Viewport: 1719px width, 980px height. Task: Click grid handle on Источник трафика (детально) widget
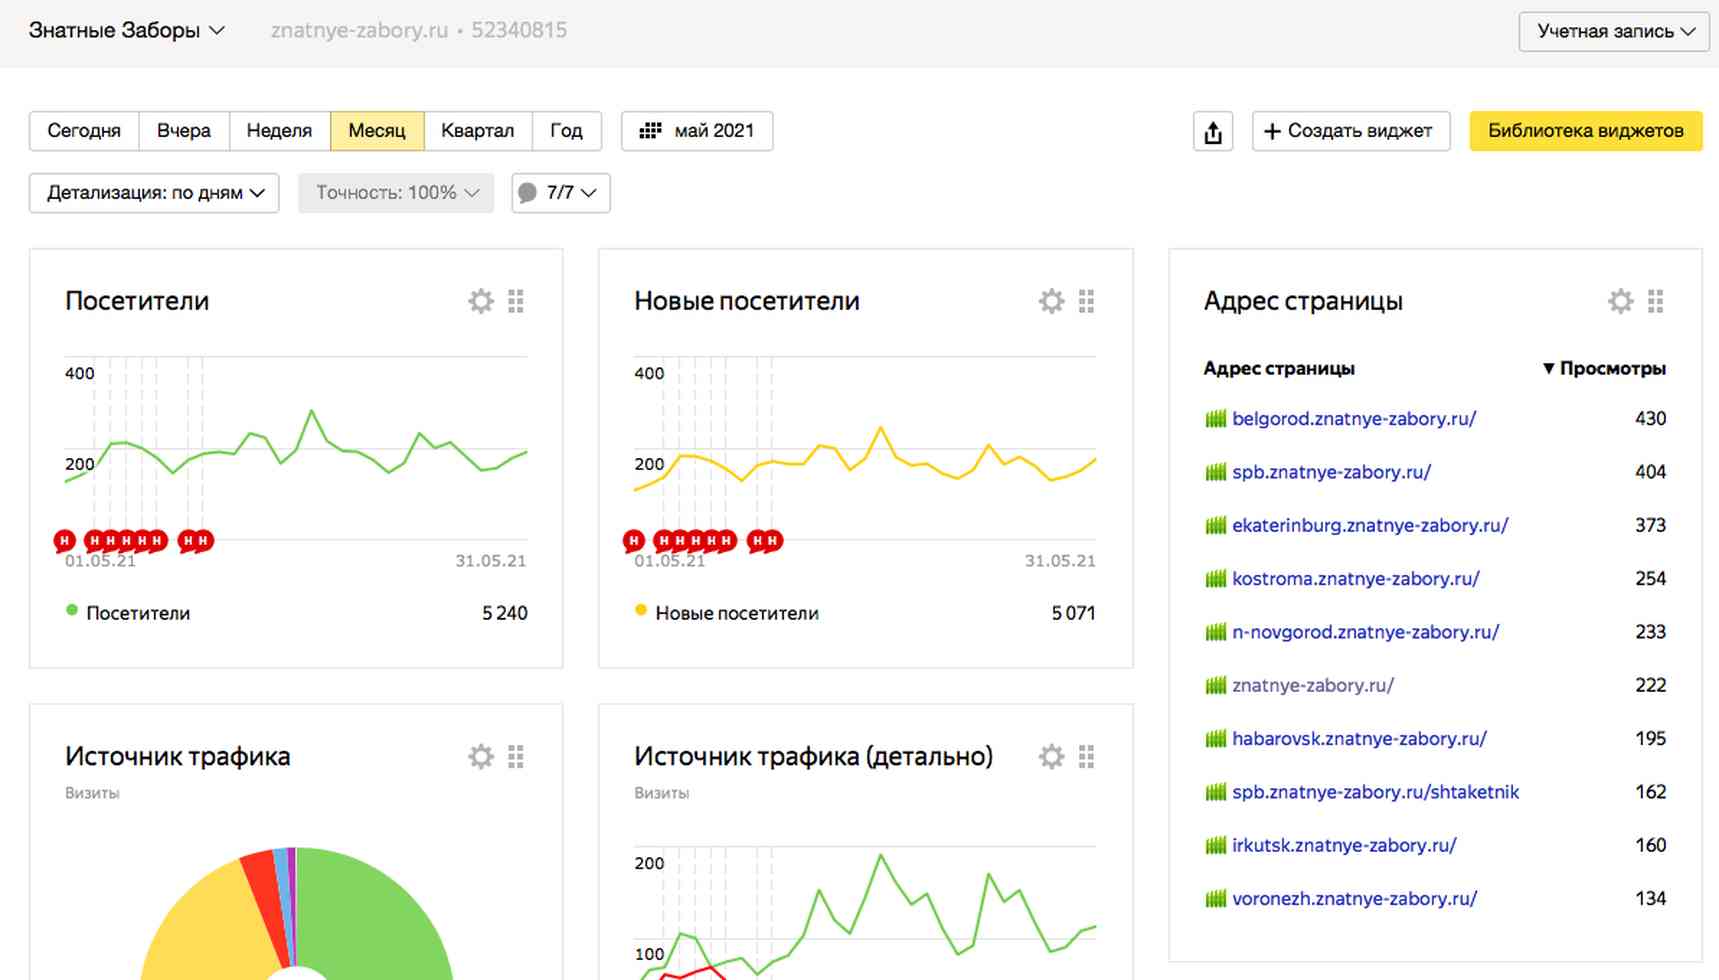[x=1086, y=757]
